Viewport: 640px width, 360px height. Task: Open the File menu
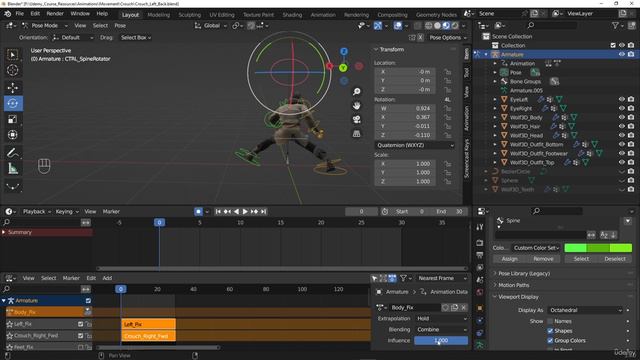[x=20, y=13]
